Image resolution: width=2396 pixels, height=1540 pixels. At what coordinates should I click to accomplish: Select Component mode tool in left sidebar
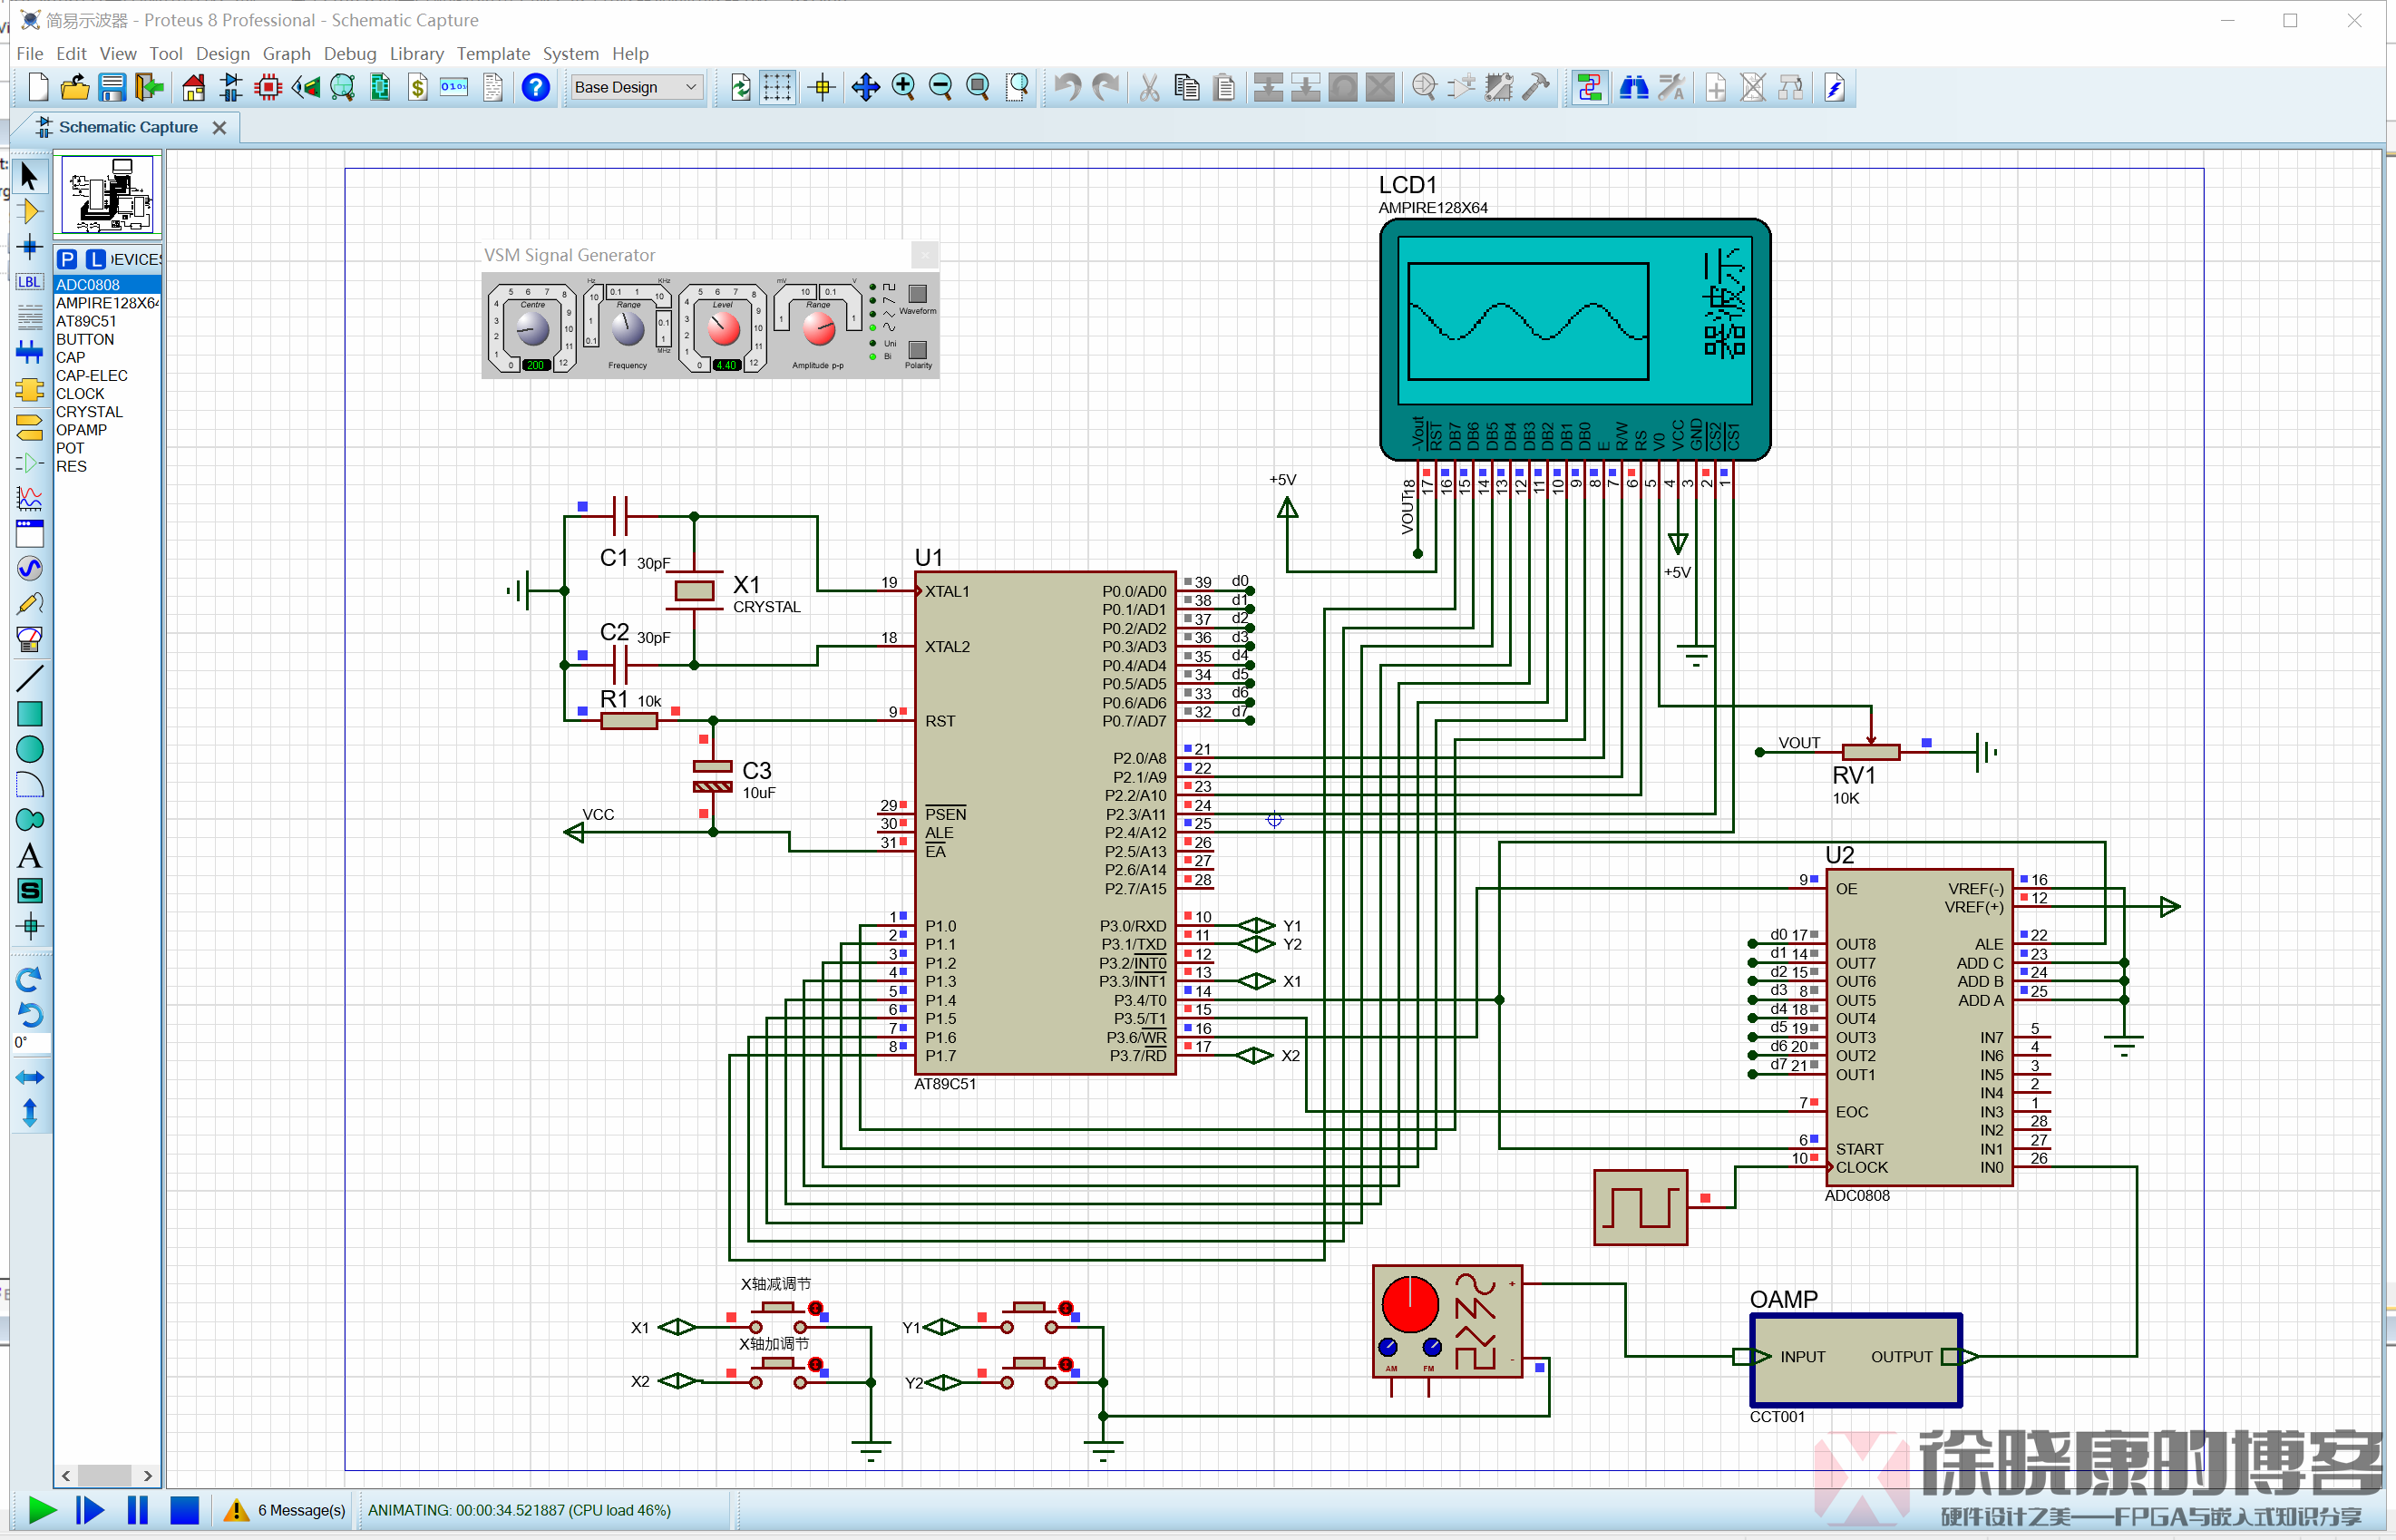click(29, 212)
